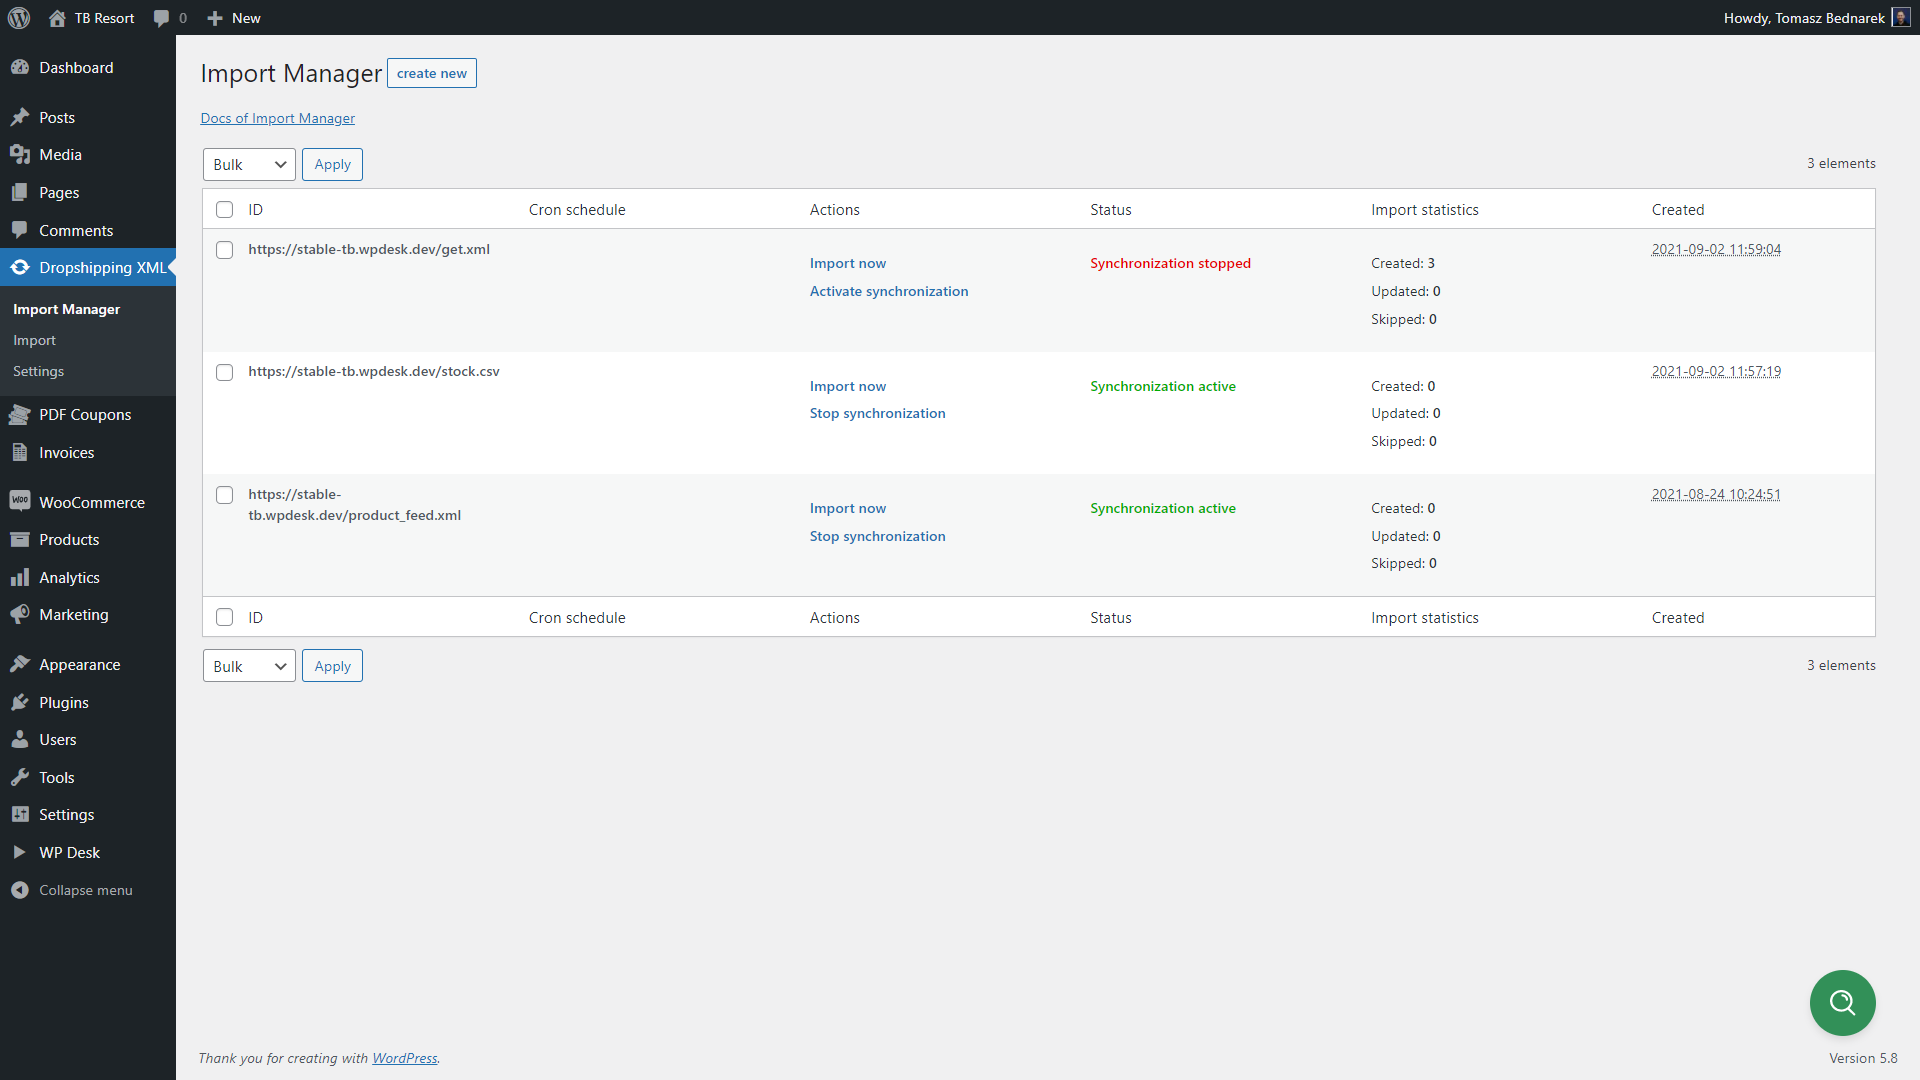Click the Dashboard gauge icon
This screenshot has width=1920, height=1080.
click(20, 67)
